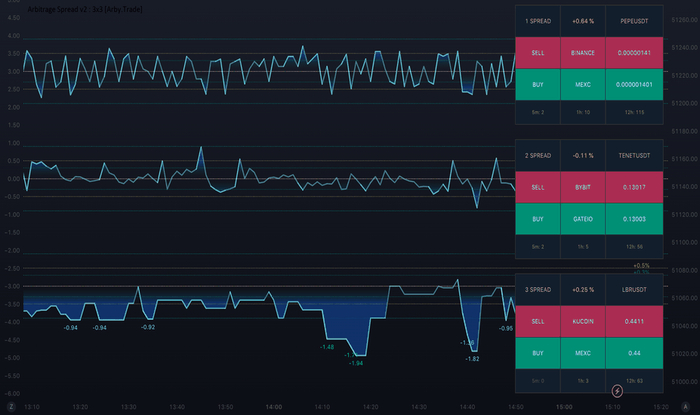Click the GATEIO exchange cell
This screenshot has height=415, width=700.
click(x=583, y=219)
